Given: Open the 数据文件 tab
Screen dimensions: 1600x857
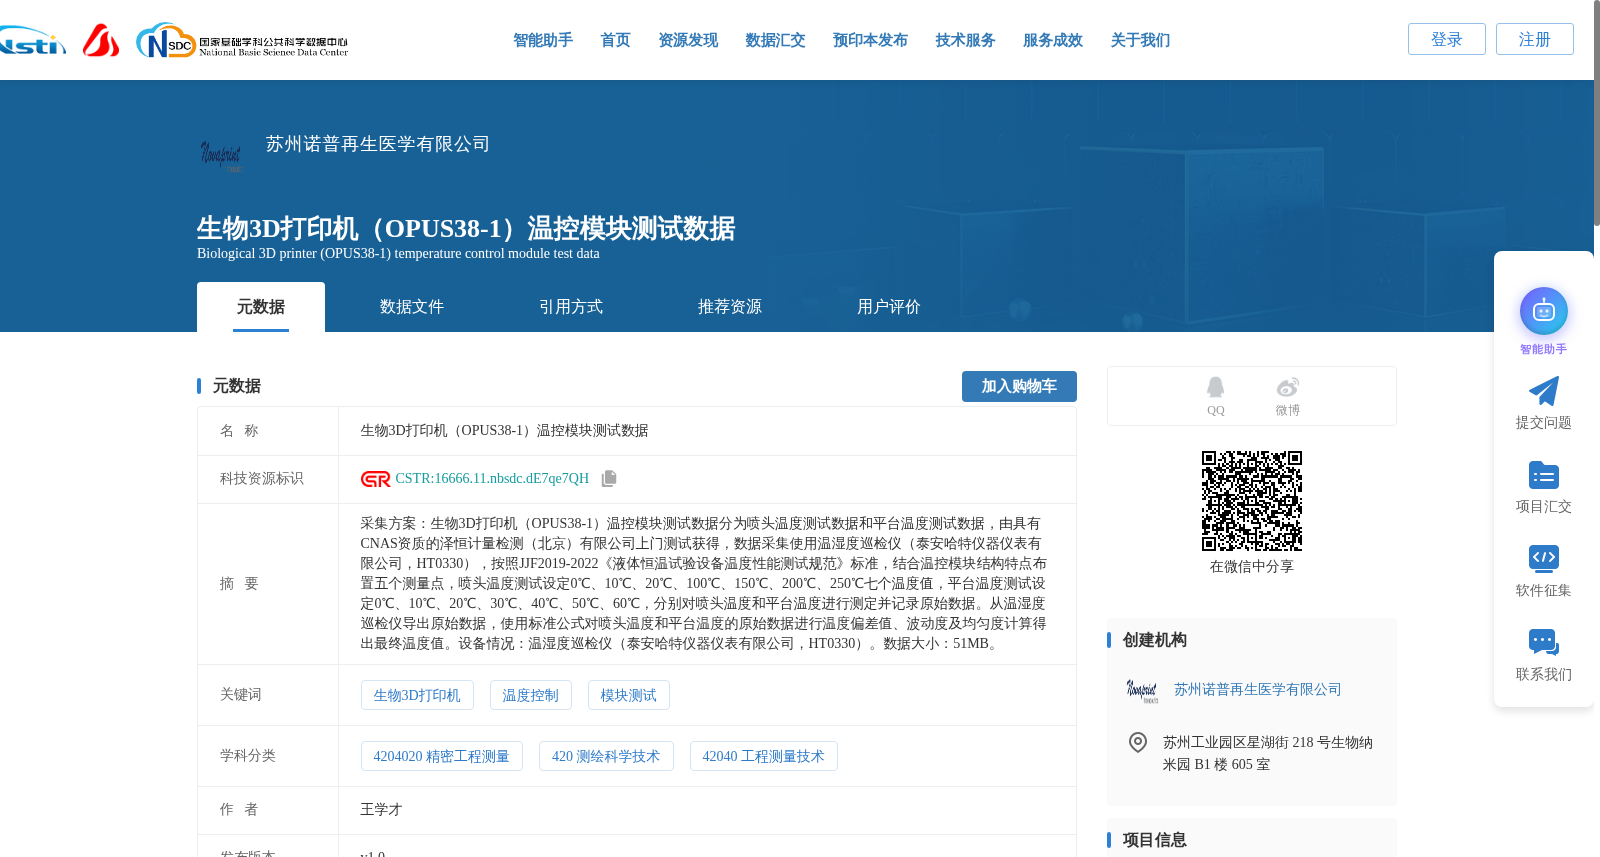Looking at the screenshot, I should click(412, 307).
